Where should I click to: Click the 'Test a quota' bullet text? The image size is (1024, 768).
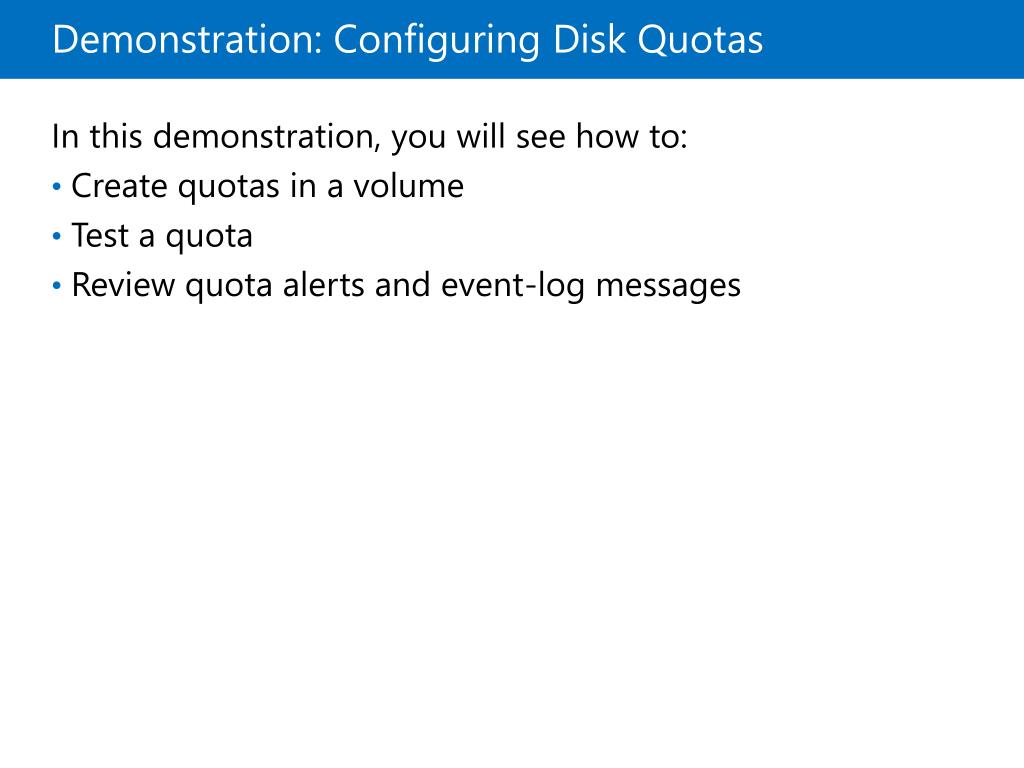click(x=162, y=236)
